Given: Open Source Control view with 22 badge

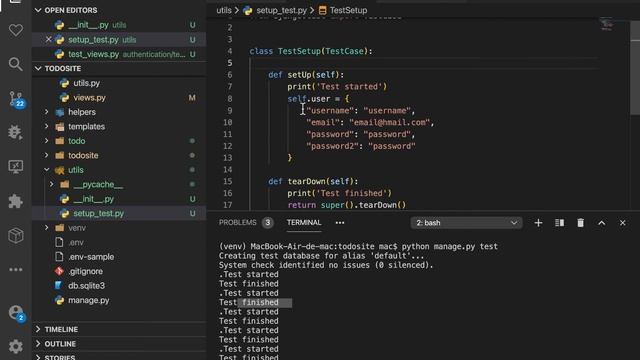Looking at the screenshot, I should 16,99.
